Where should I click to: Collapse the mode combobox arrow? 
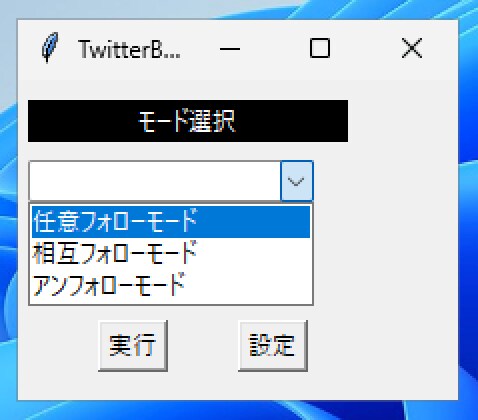click(x=297, y=181)
